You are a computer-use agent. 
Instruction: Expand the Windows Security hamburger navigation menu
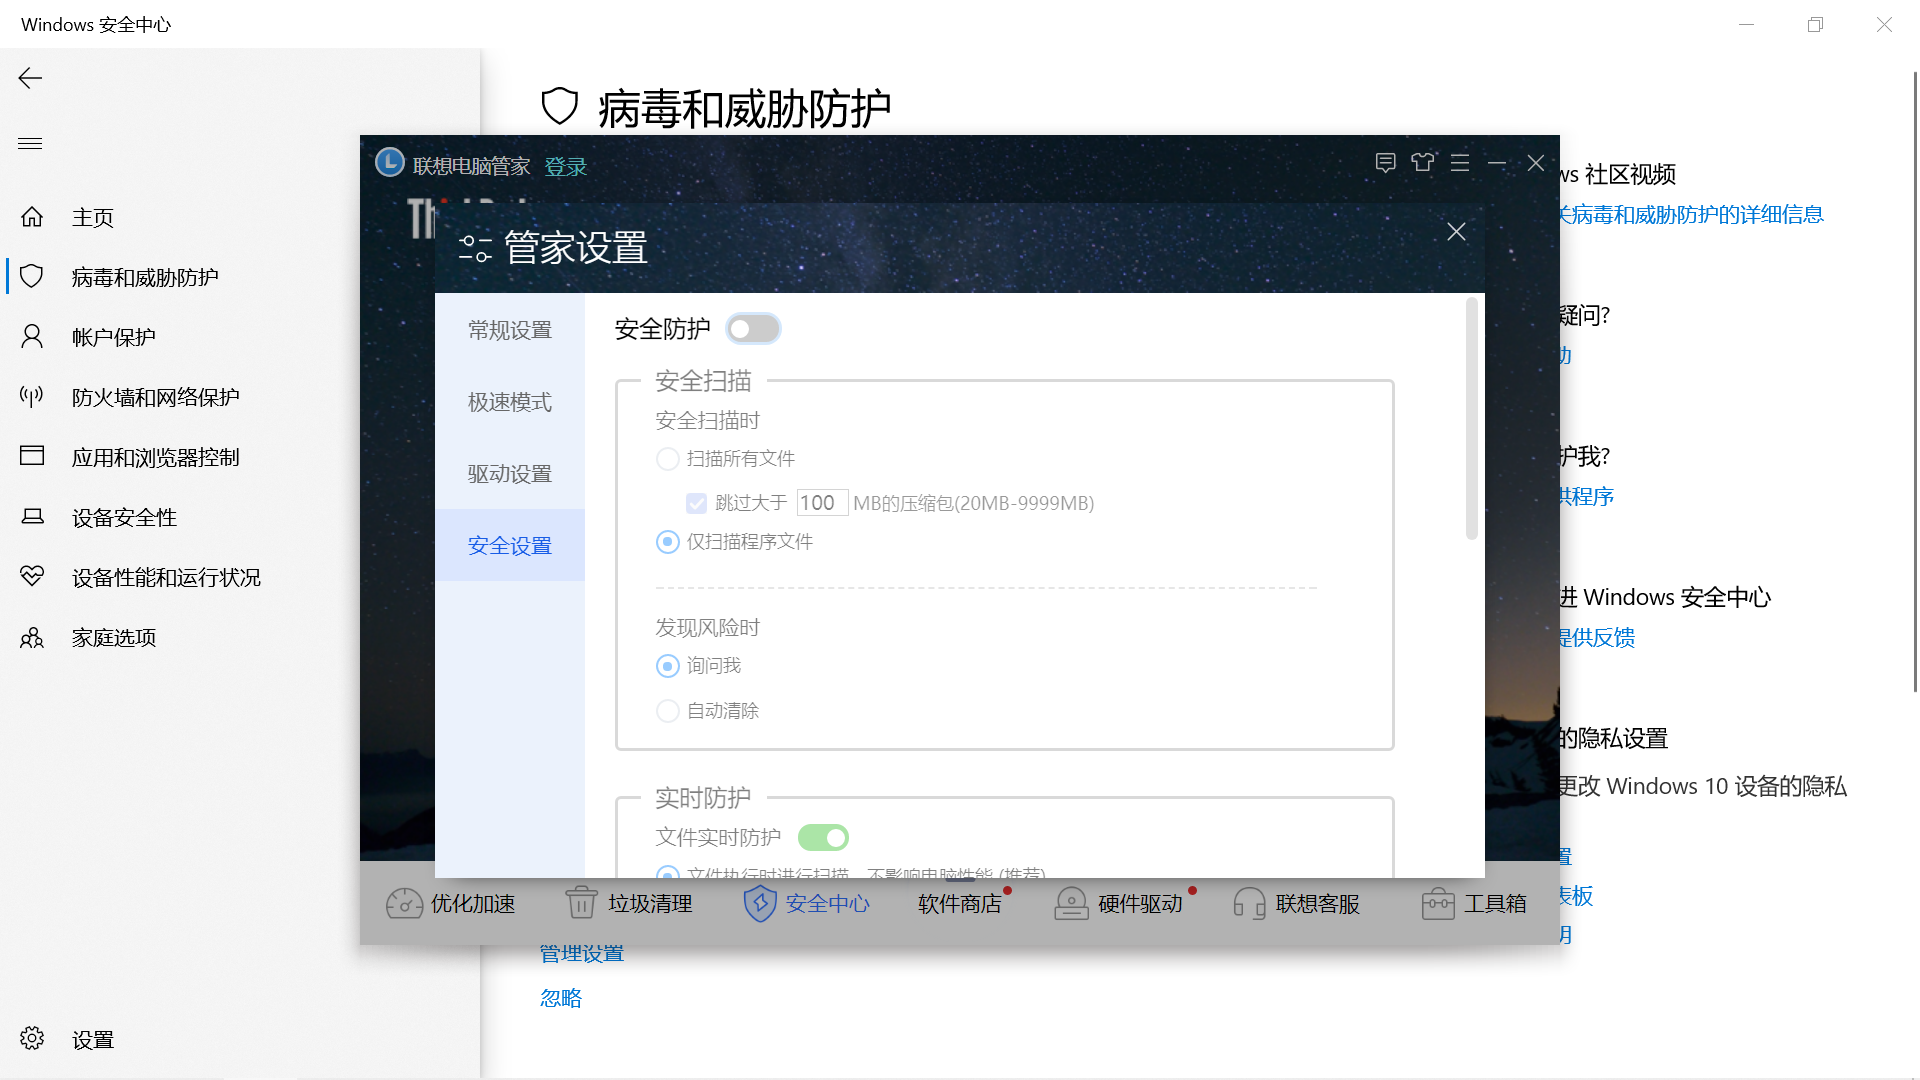[30, 144]
